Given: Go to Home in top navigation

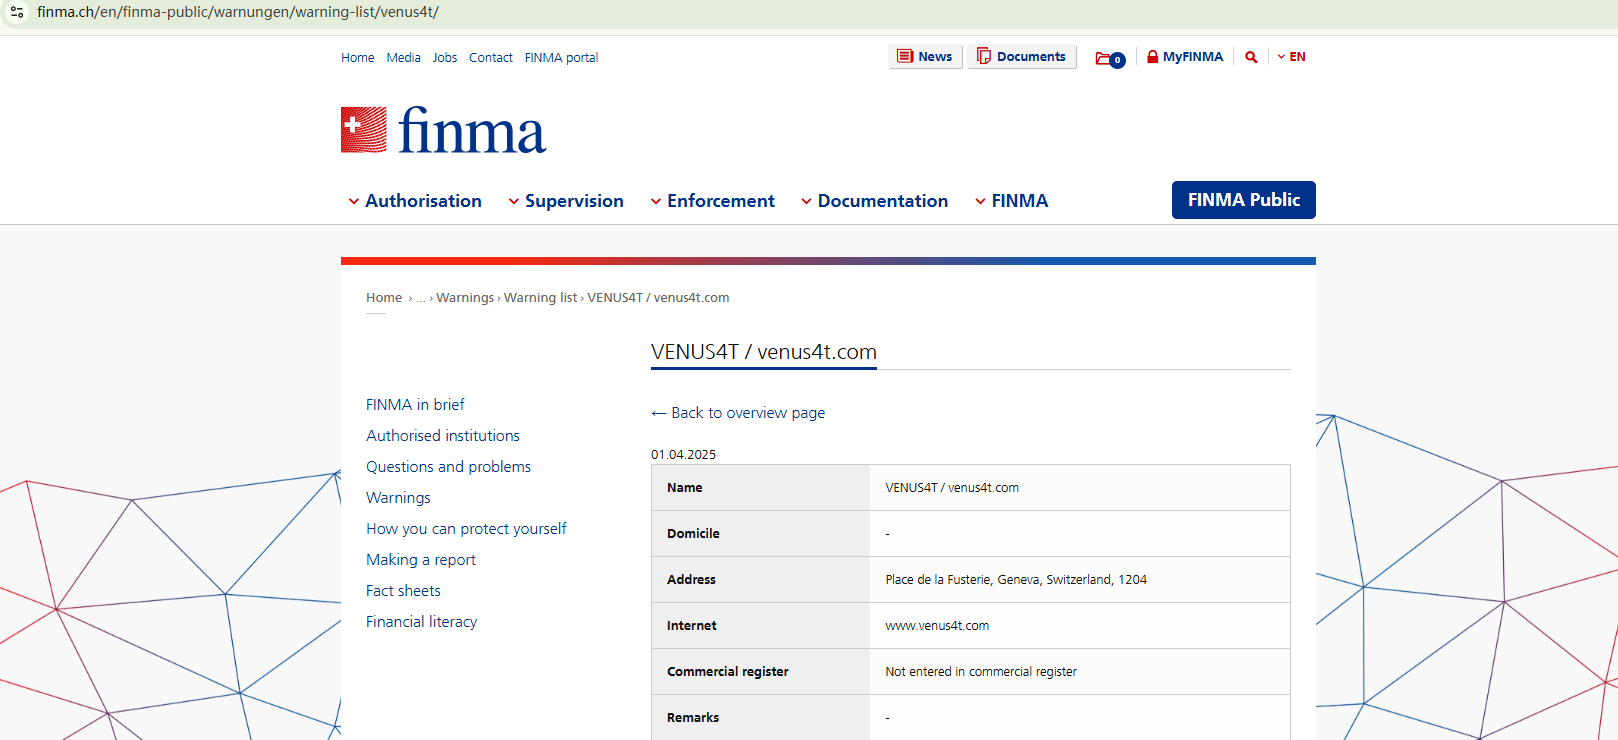Looking at the screenshot, I should click(x=358, y=58).
